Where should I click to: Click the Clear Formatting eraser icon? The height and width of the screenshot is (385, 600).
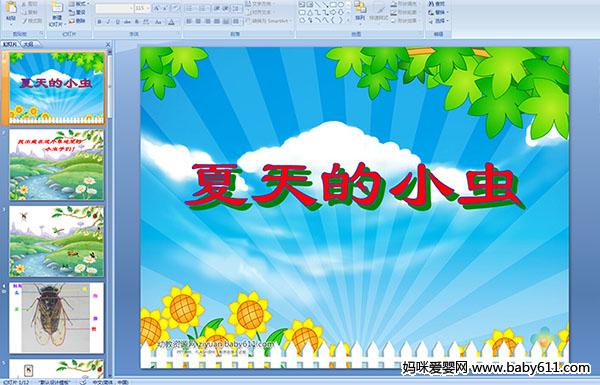[x=175, y=8]
